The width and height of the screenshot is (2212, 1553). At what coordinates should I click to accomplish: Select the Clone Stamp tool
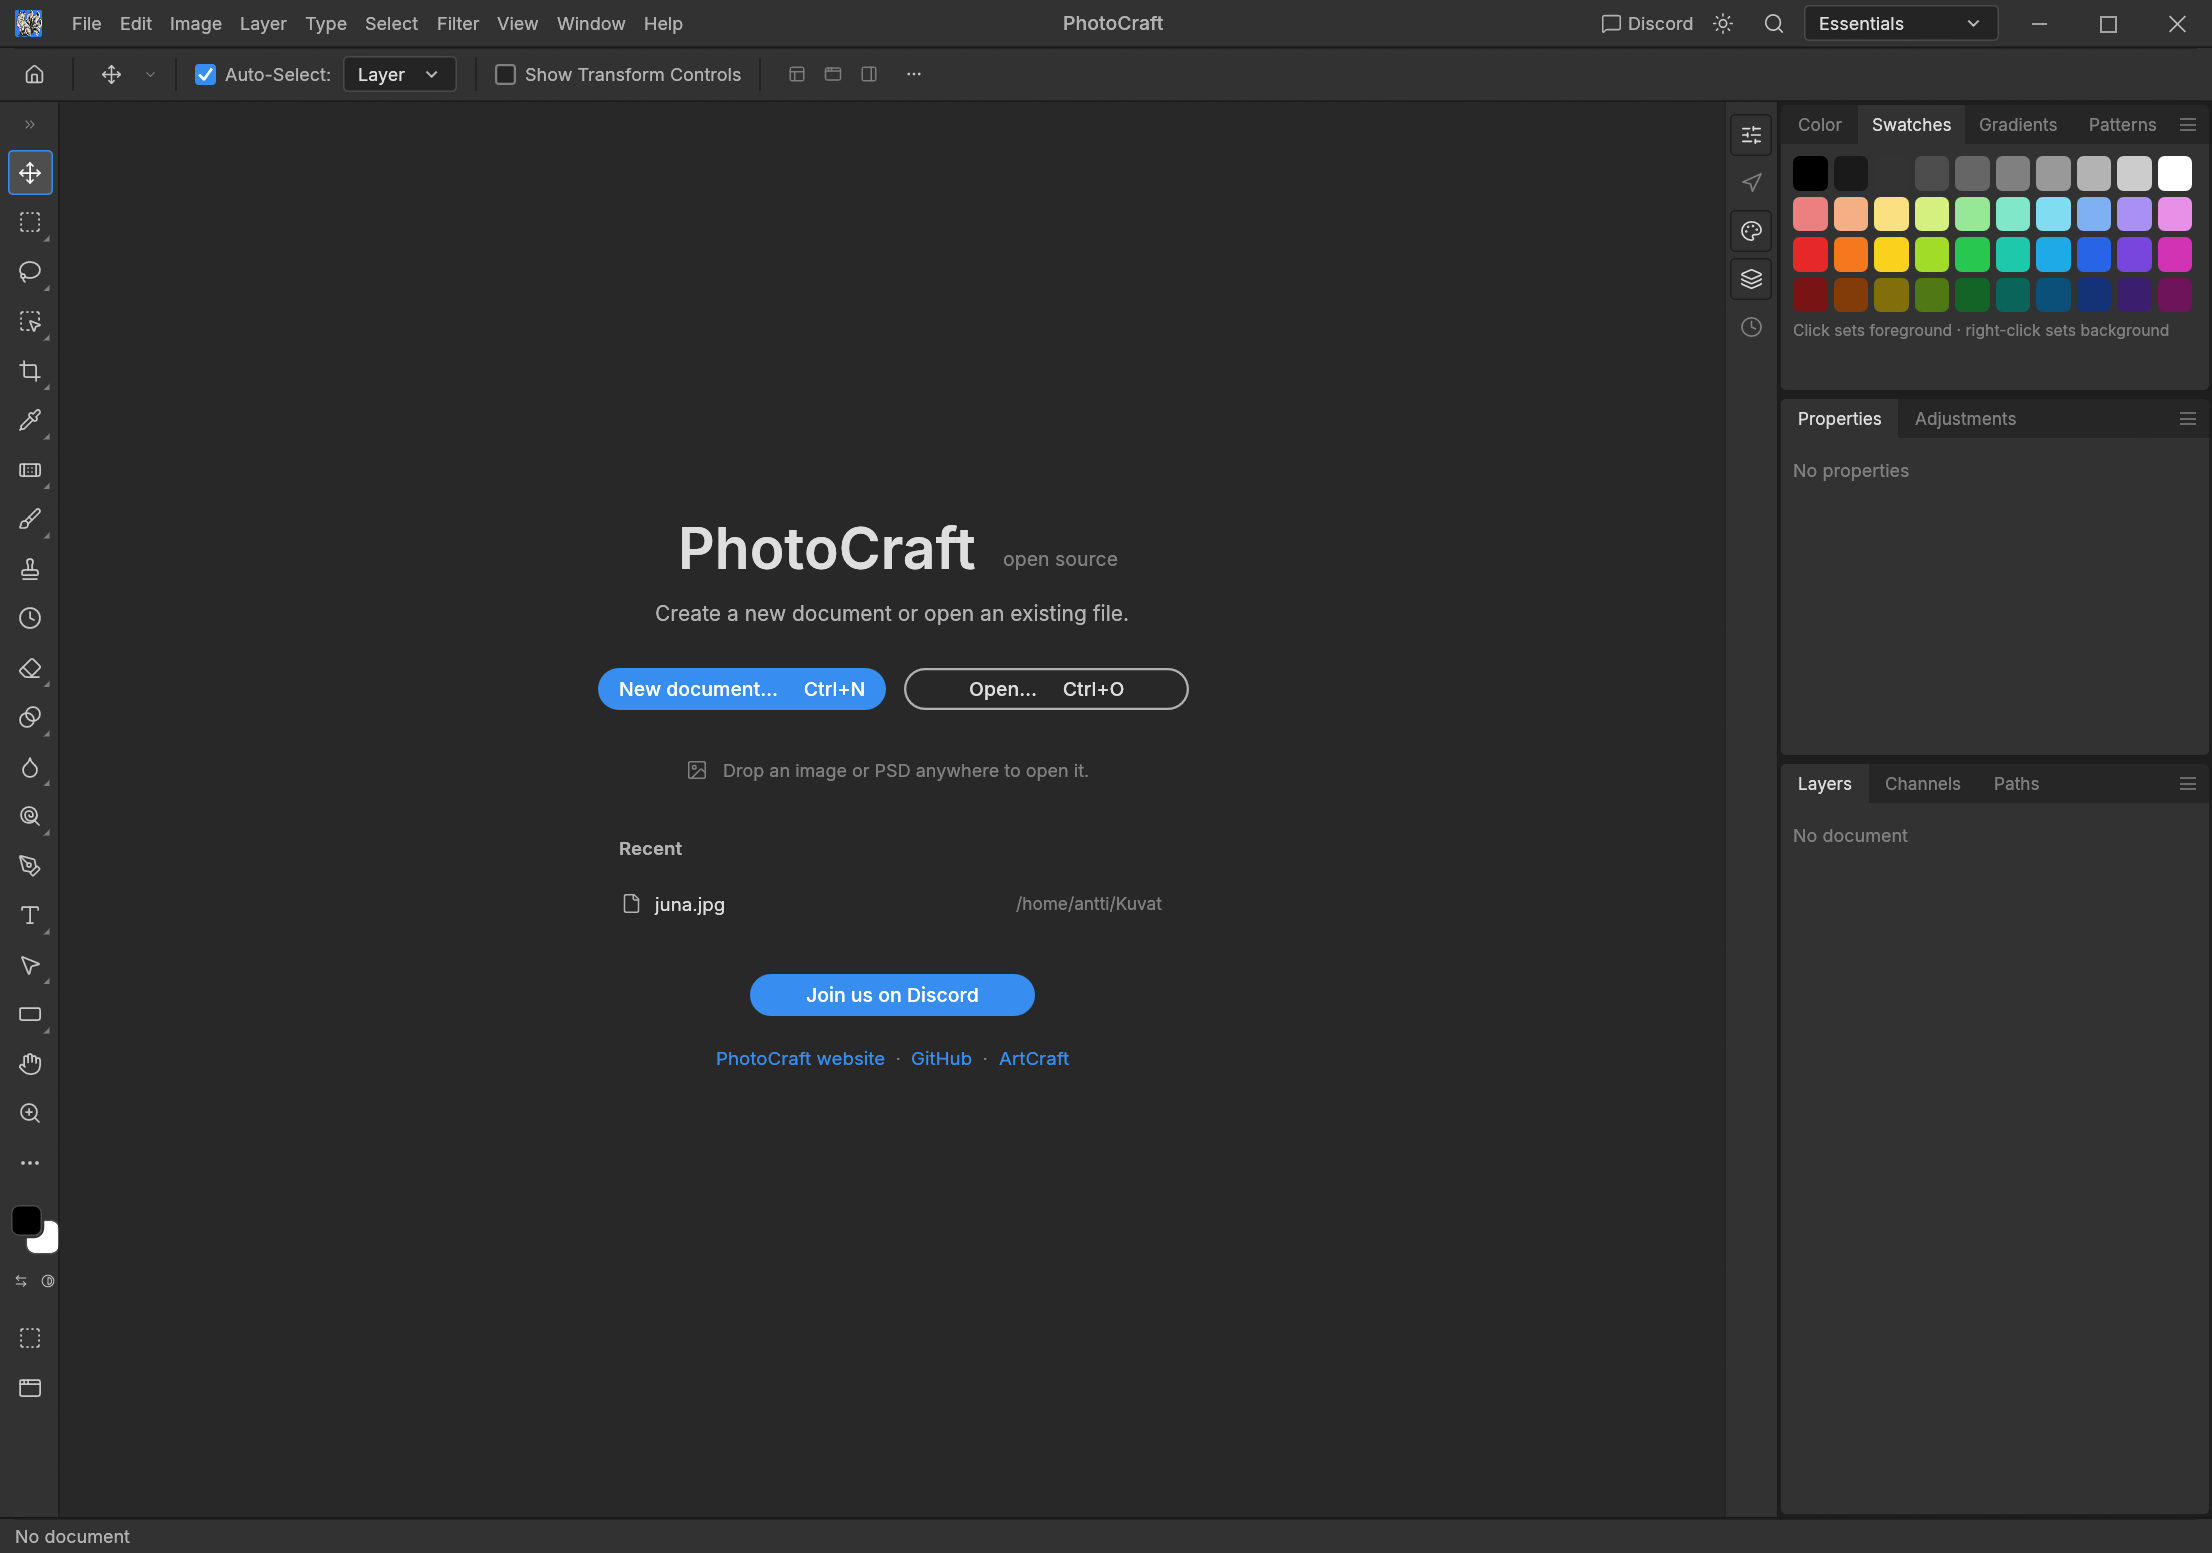[30, 569]
